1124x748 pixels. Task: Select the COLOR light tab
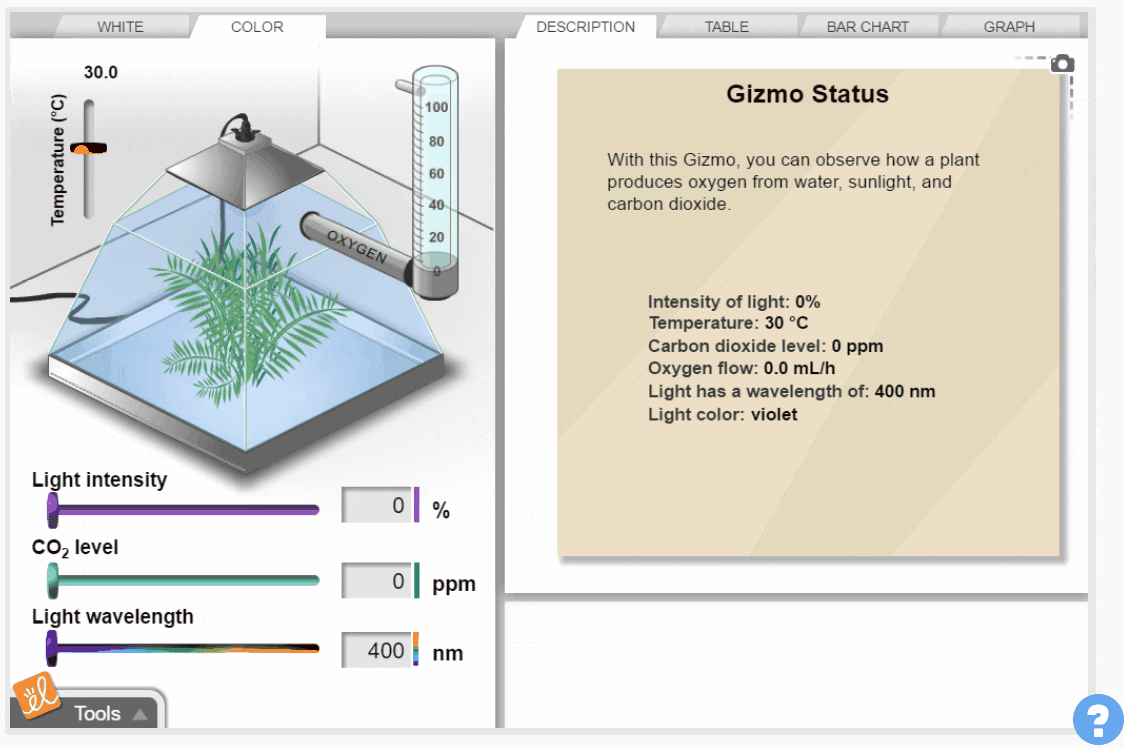[257, 27]
